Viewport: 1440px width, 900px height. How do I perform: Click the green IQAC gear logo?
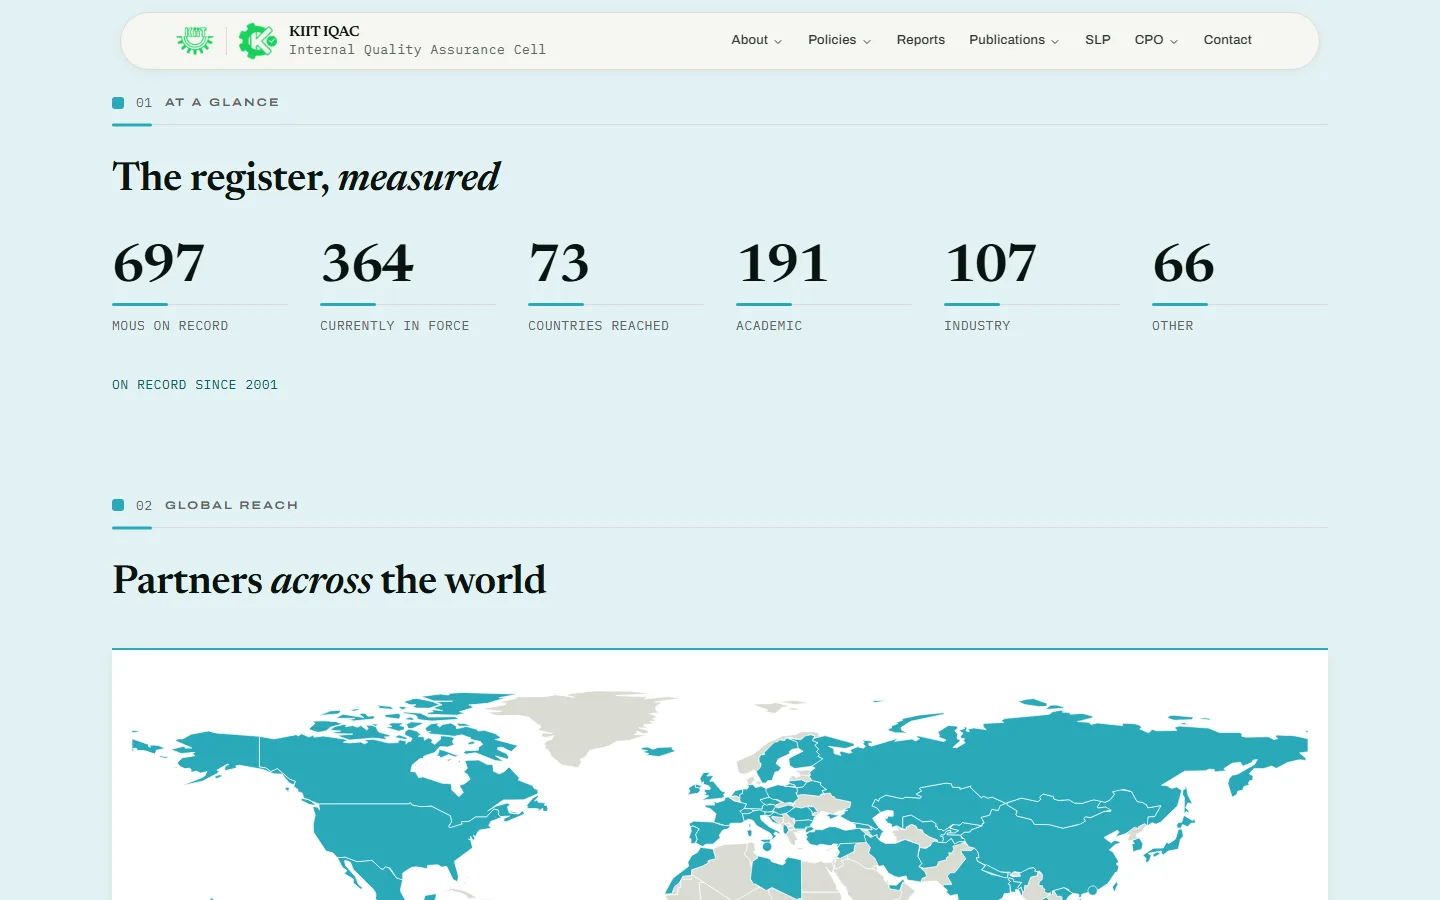pyautogui.click(x=258, y=41)
